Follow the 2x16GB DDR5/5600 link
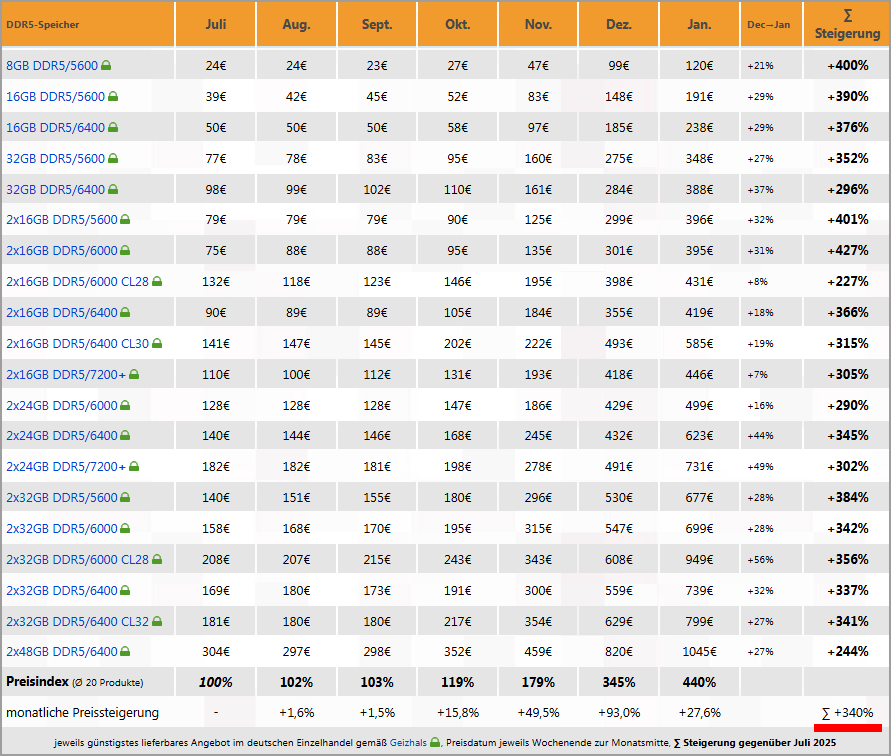Image resolution: width=891 pixels, height=756 pixels. coord(61,220)
